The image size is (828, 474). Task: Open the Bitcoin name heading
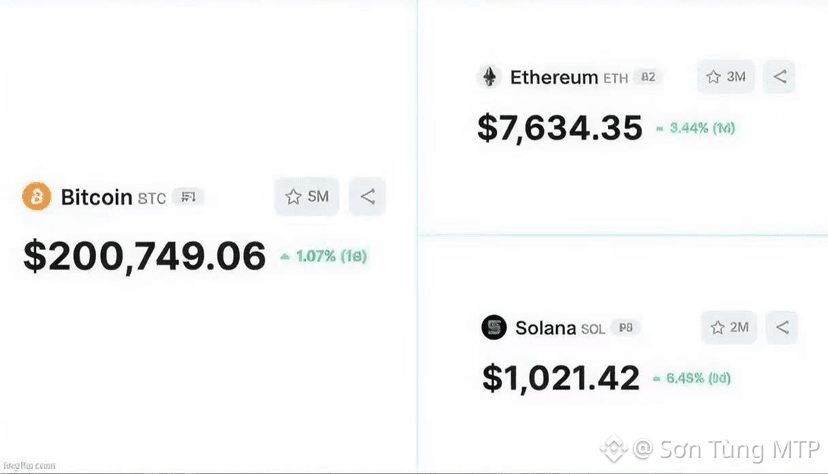97,197
